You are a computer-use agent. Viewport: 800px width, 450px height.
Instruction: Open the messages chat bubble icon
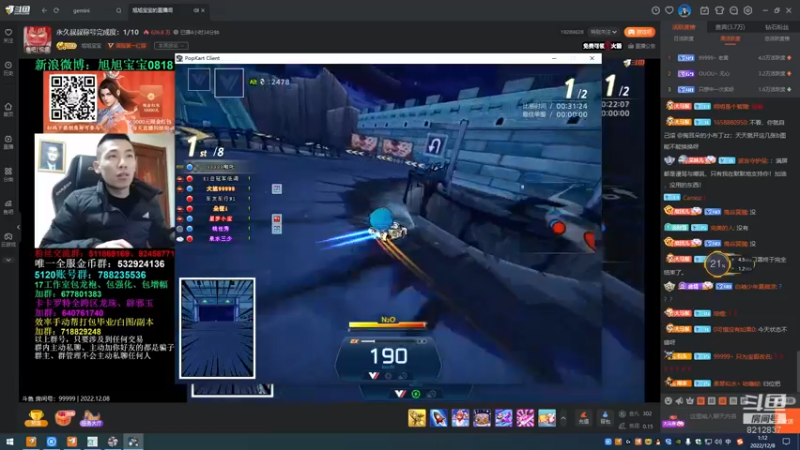coord(734,10)
